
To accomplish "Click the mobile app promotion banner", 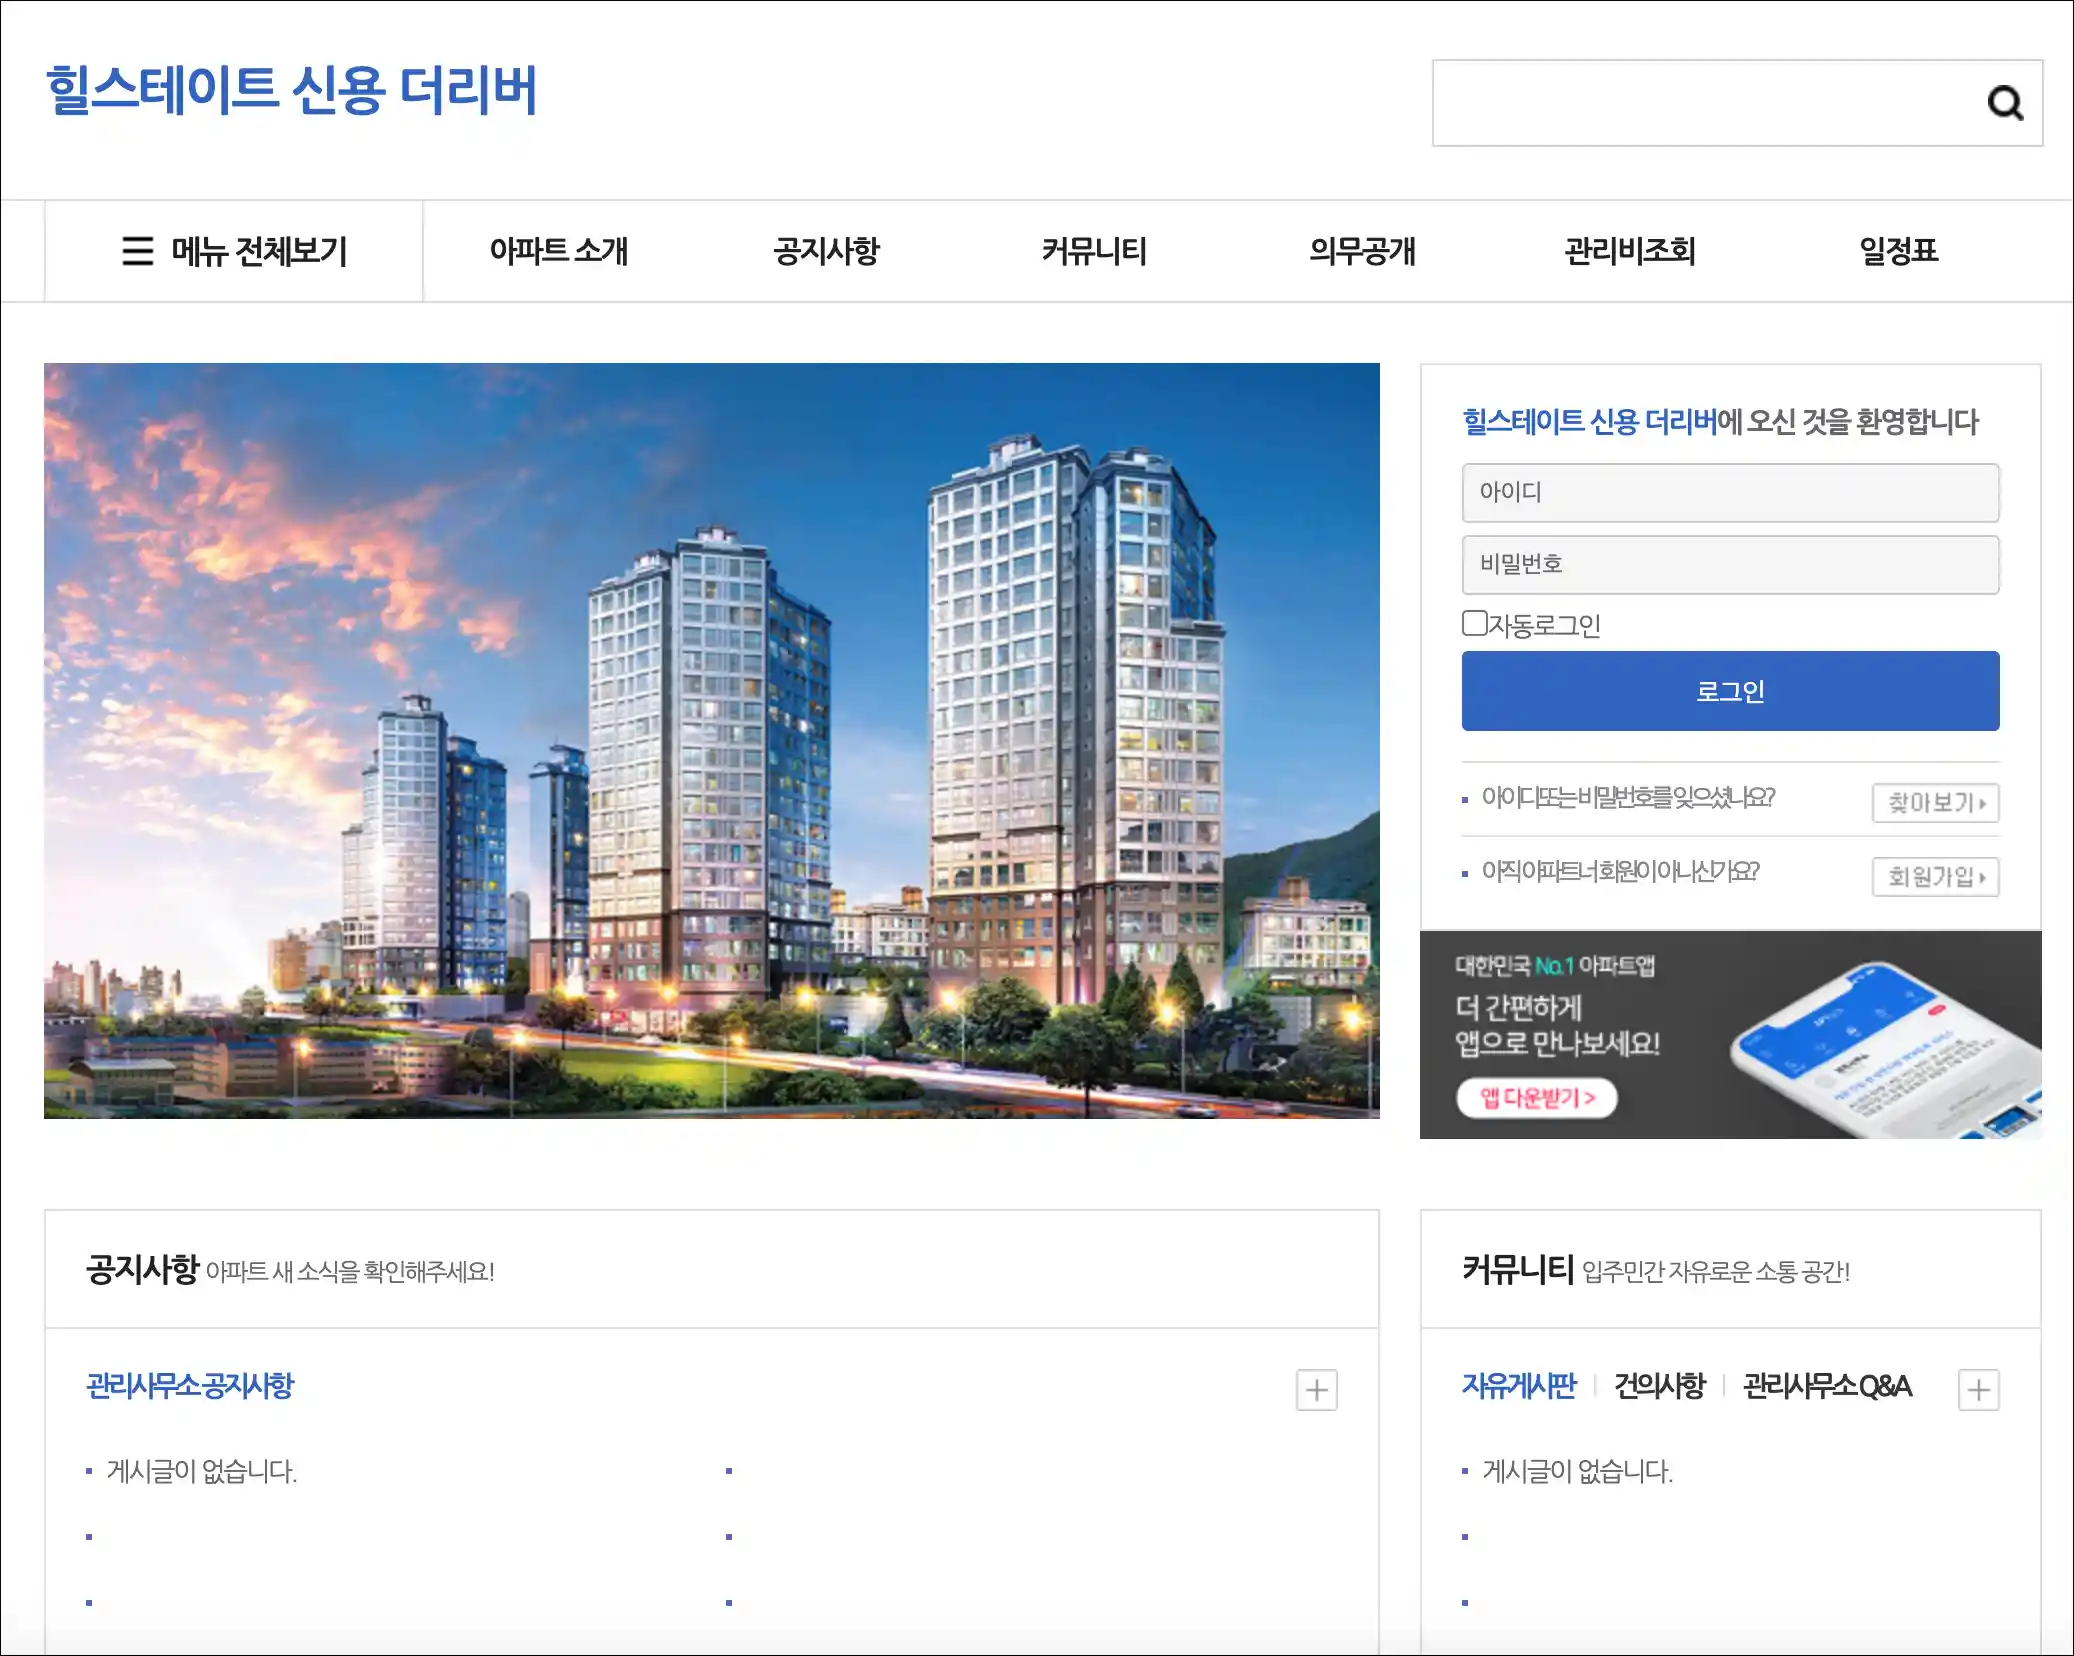I will point(1730,1034).
